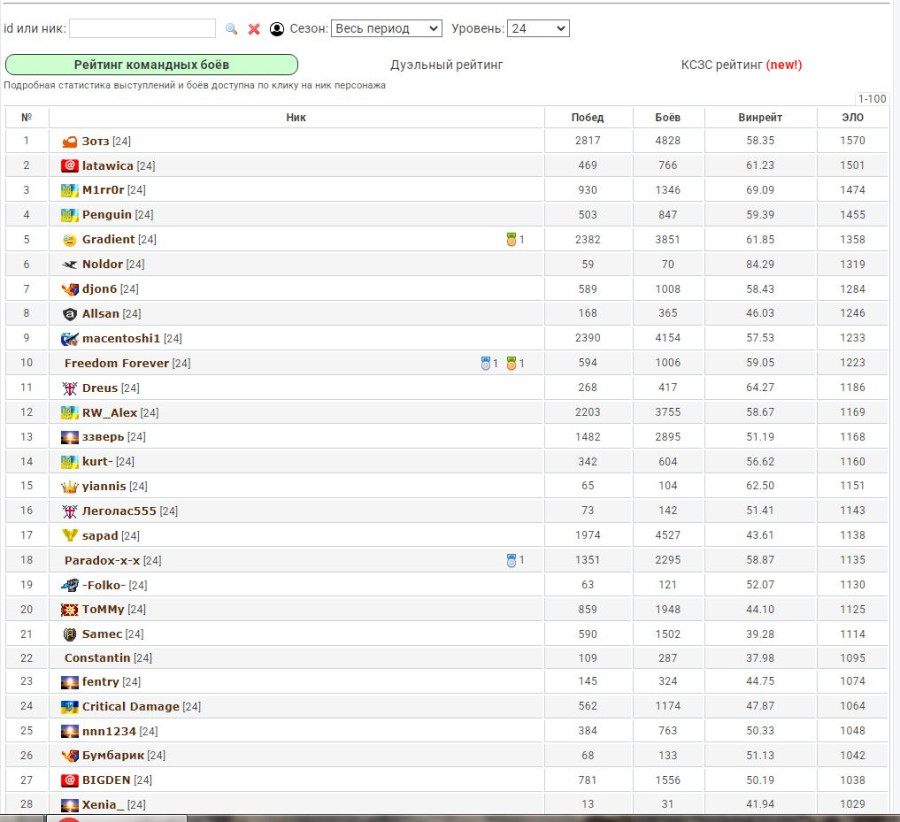Image resolution: width=900 pixels, height=822 pixels.
Task: Clear the search with the red X icon
Action: coord(254,29)
